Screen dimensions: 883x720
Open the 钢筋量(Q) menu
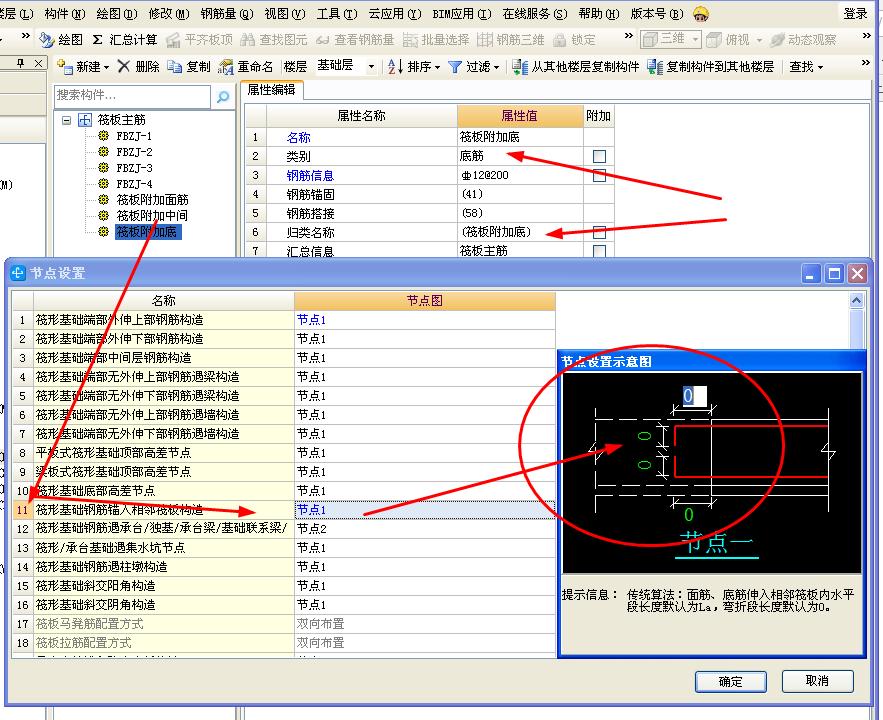pyautogui.click(x=227, y=13)
